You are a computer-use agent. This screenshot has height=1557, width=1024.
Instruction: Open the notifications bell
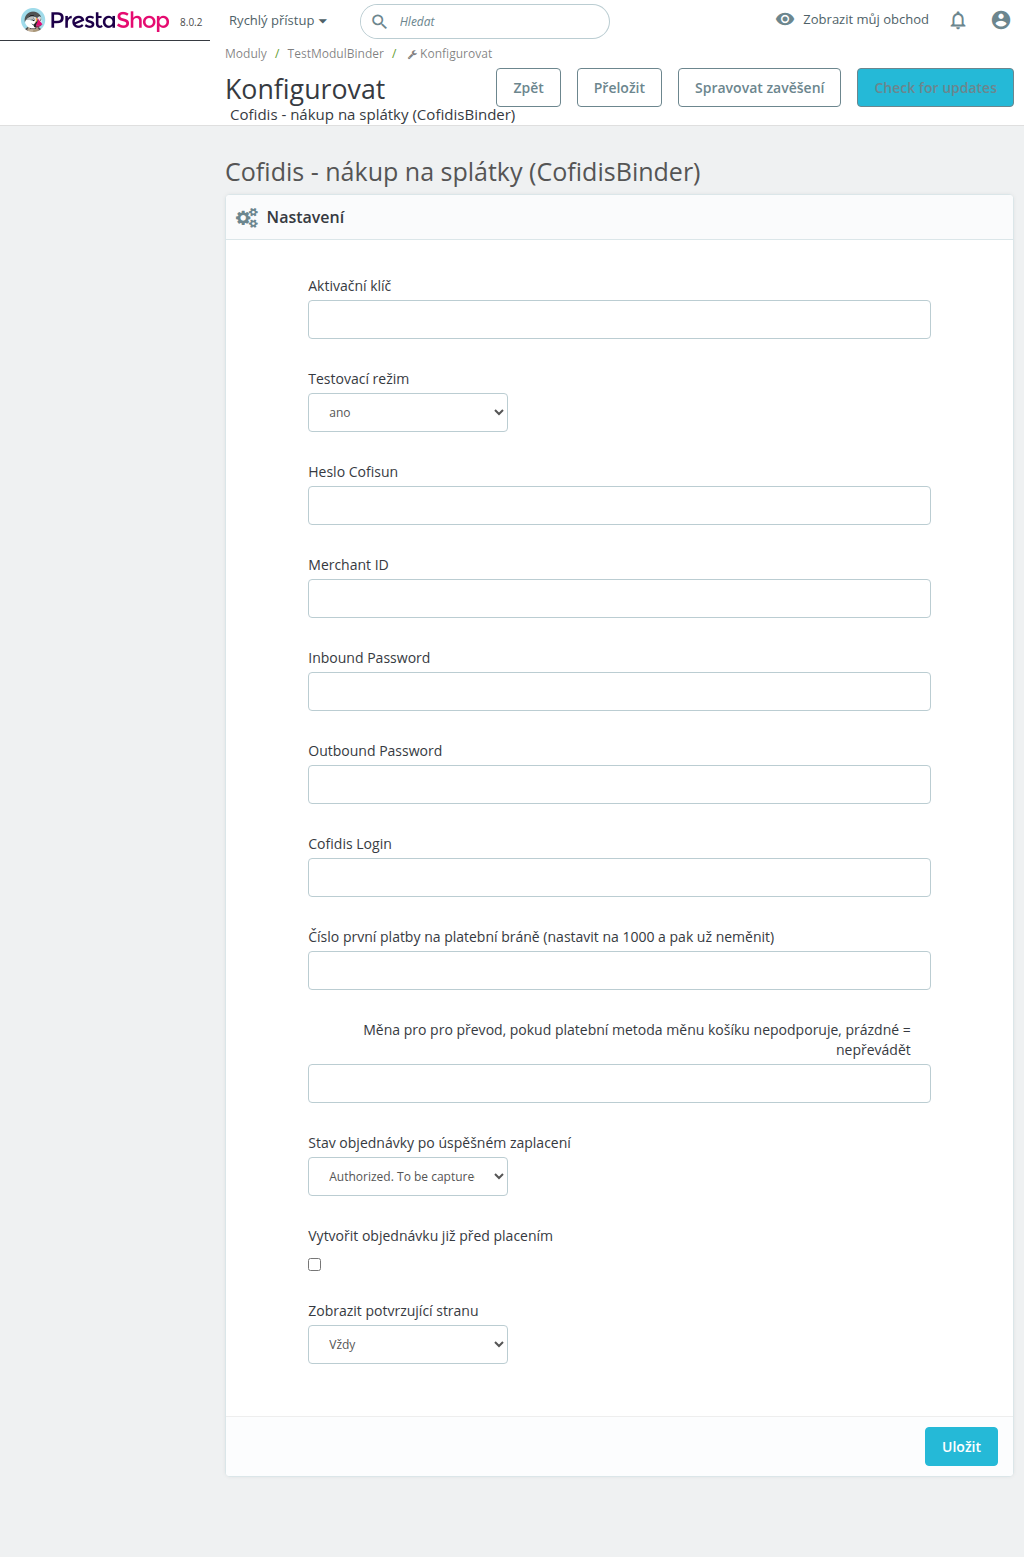click(x=958, y=20)
